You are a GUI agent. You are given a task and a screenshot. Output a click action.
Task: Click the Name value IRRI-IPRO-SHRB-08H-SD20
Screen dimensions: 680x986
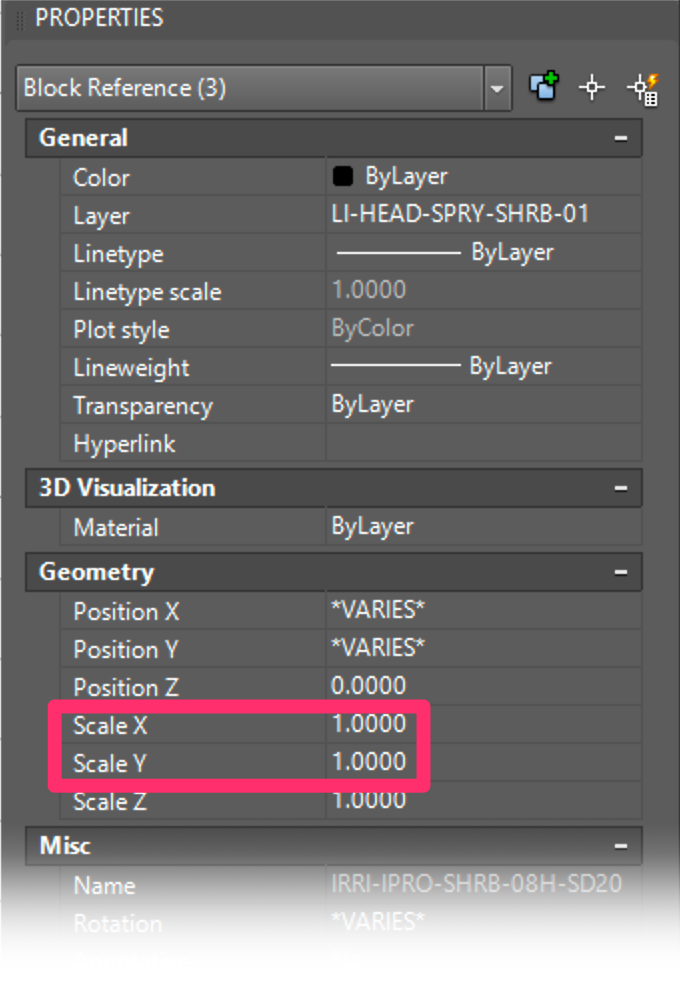pos(476,884)
